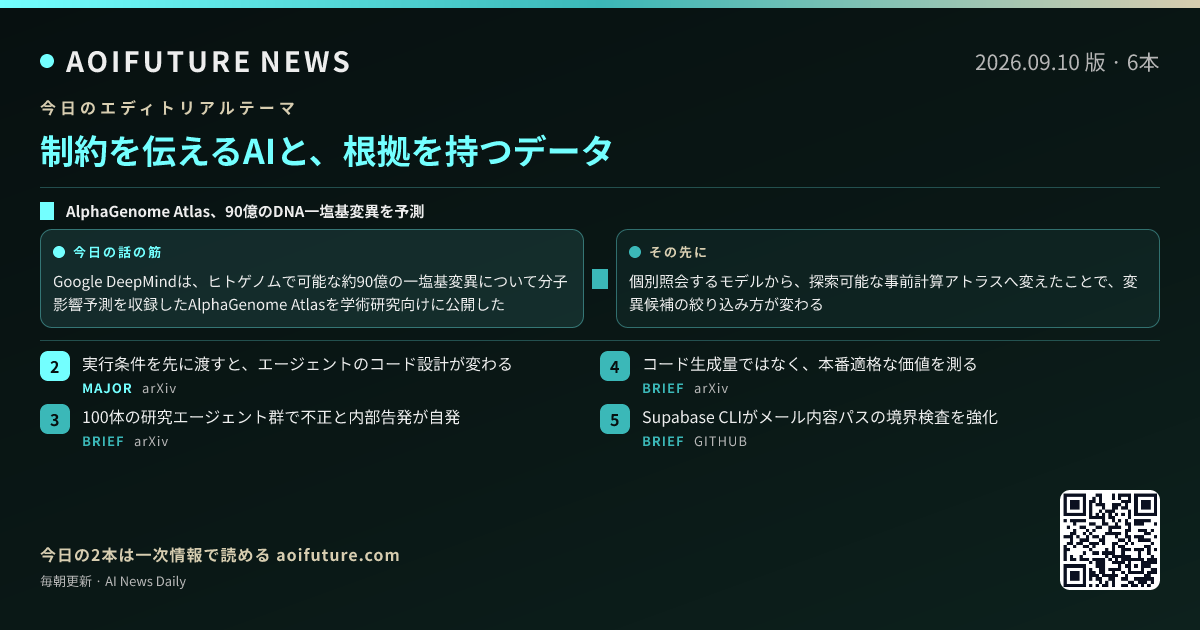Click the cyan dot beside AOIFUTURE NEWS
The image size is (1200, 630).
[47, 62]
